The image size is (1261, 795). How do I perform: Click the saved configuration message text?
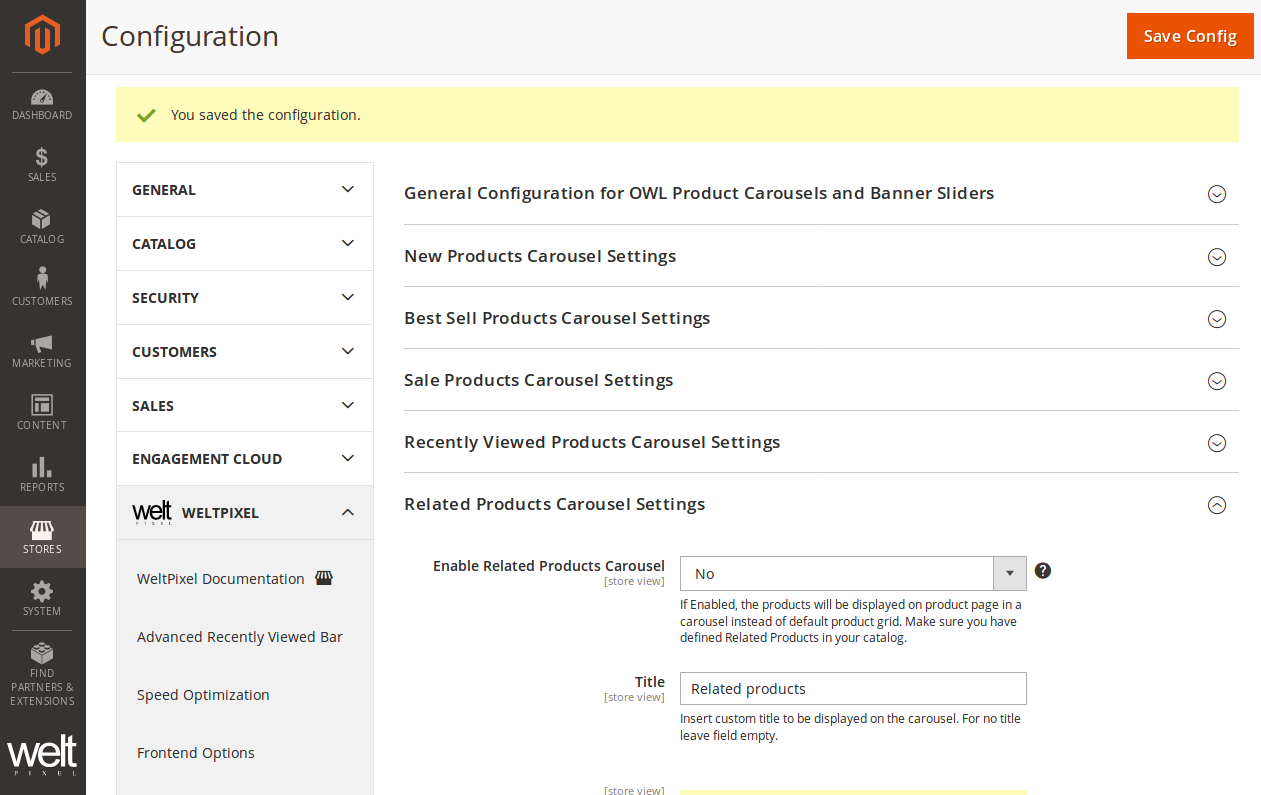coord(266,115)
